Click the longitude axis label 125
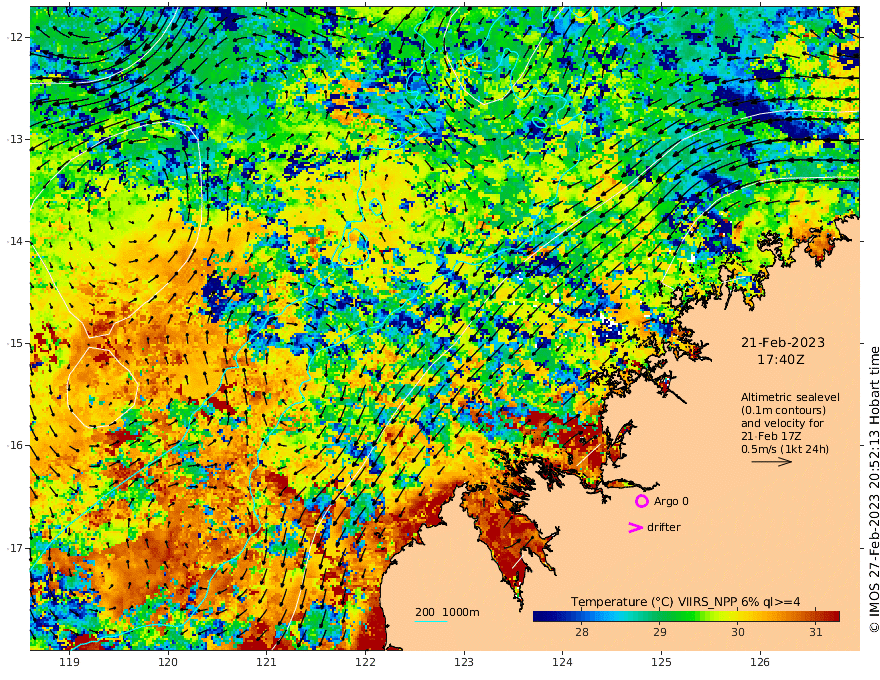 661,663
